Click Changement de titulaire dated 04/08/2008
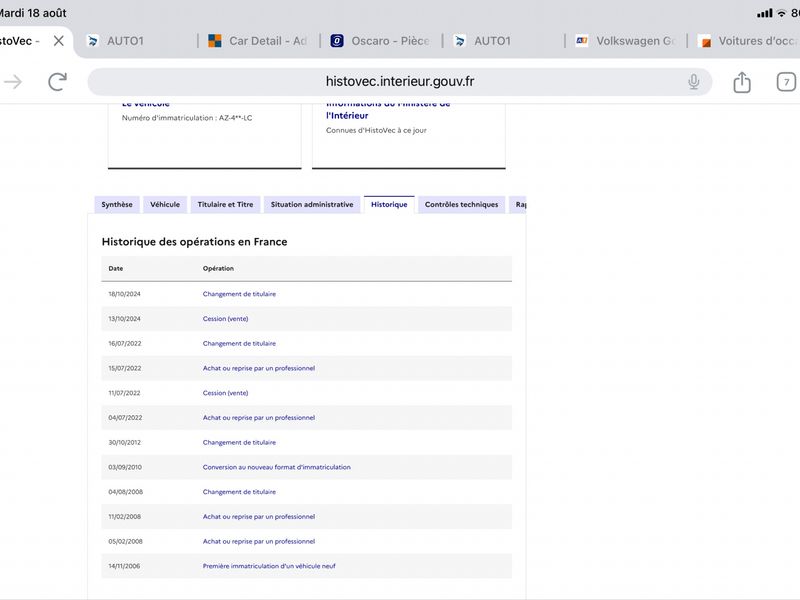This screenshot has height=600, width=800. (x=239, y=492)
